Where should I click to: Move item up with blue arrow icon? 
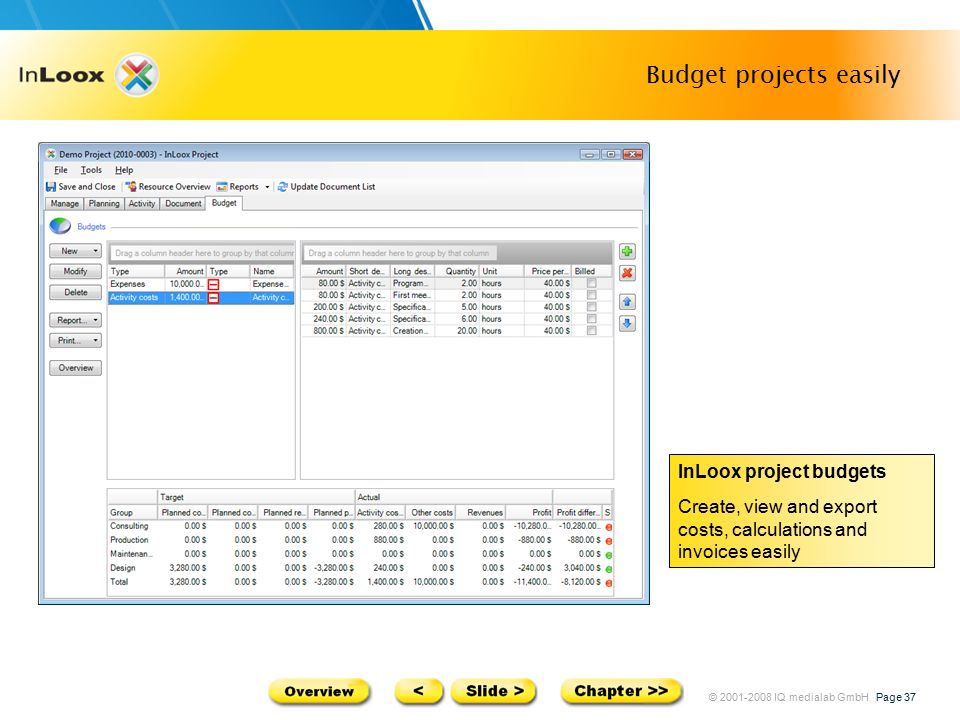click(x=627, y=302)
